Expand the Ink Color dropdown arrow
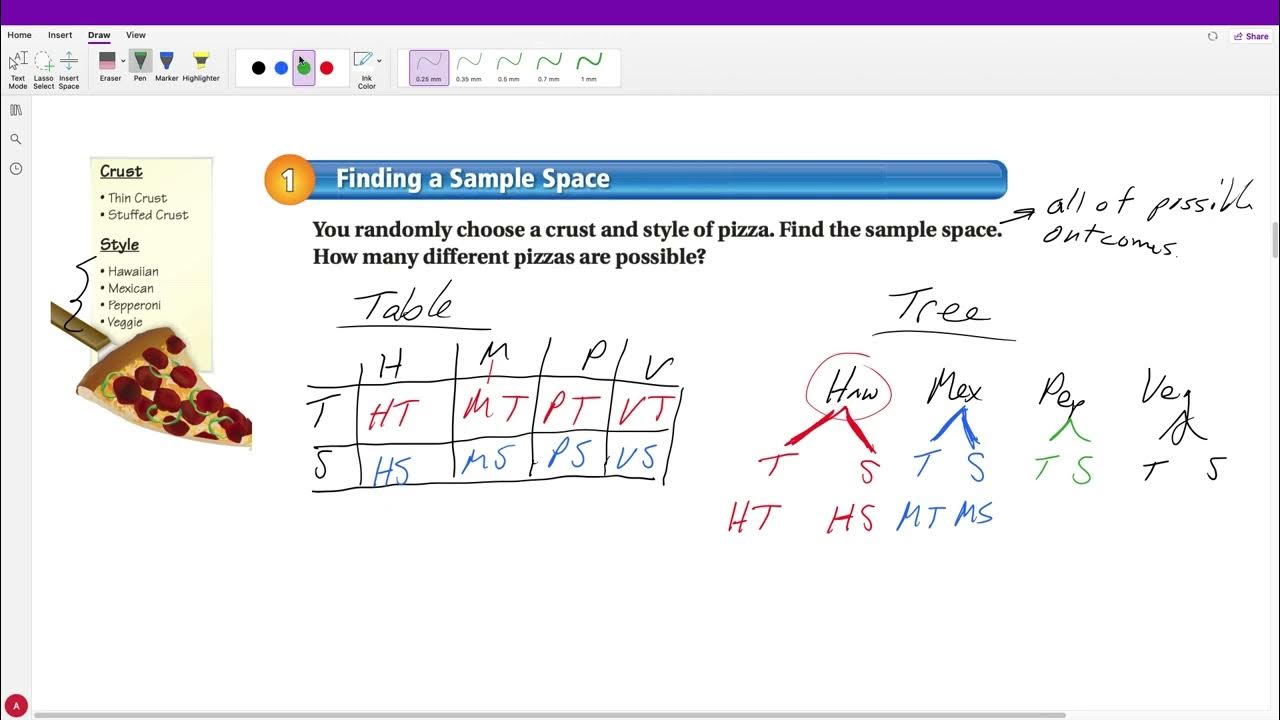Screen dimensions: 1280x720 click(379, 61)
